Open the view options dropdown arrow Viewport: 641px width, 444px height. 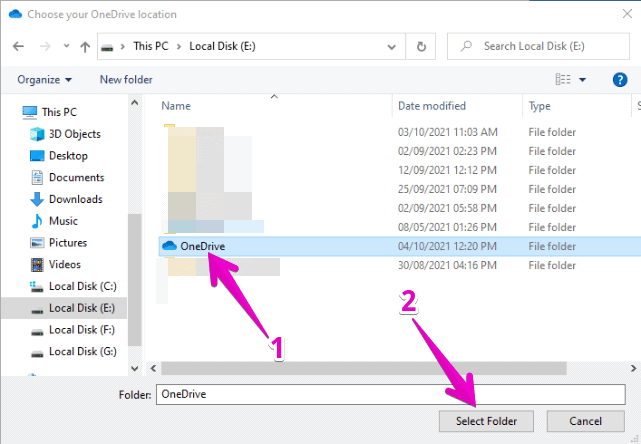[x=583, y=80]
